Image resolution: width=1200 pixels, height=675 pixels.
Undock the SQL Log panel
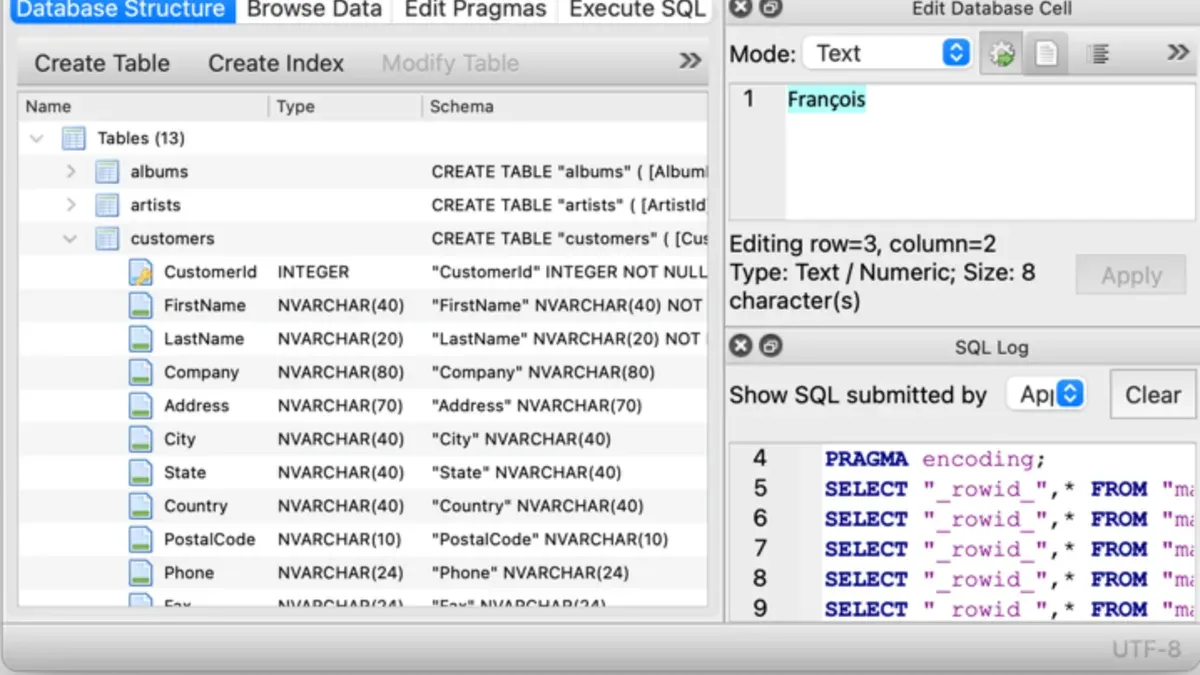click(x=770, y=347)
